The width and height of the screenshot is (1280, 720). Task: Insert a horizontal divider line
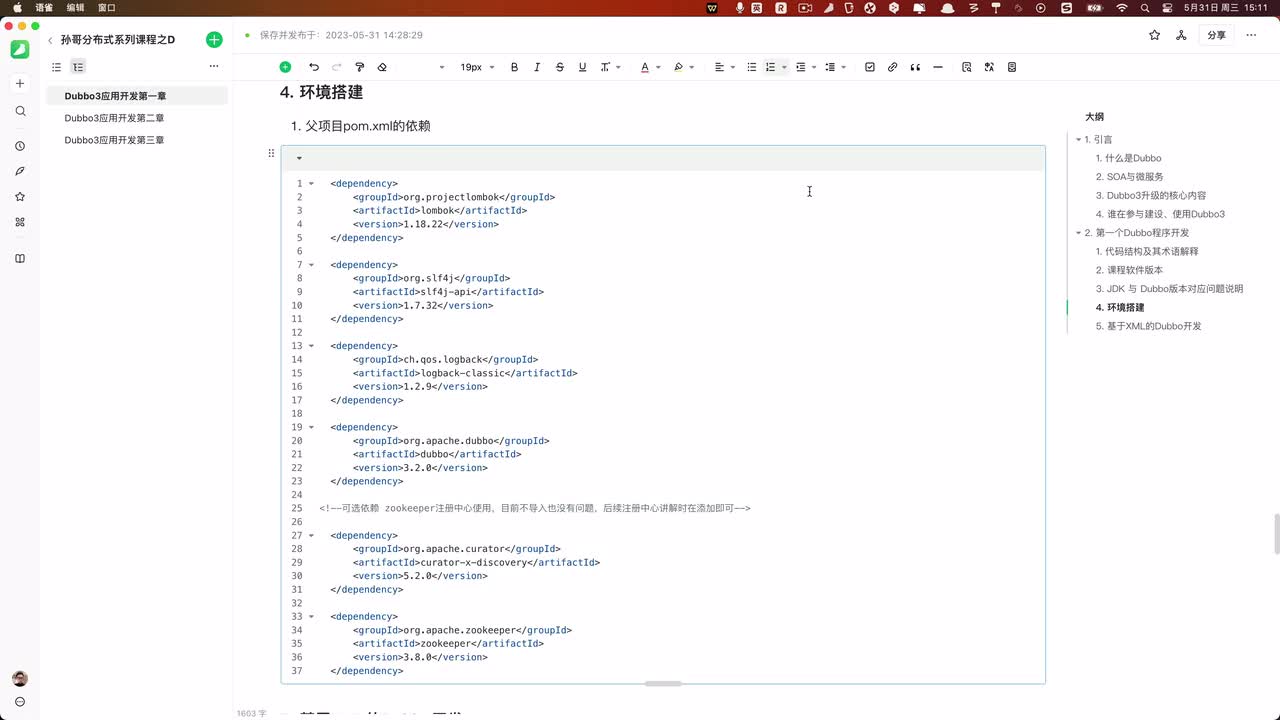(938, 67)
